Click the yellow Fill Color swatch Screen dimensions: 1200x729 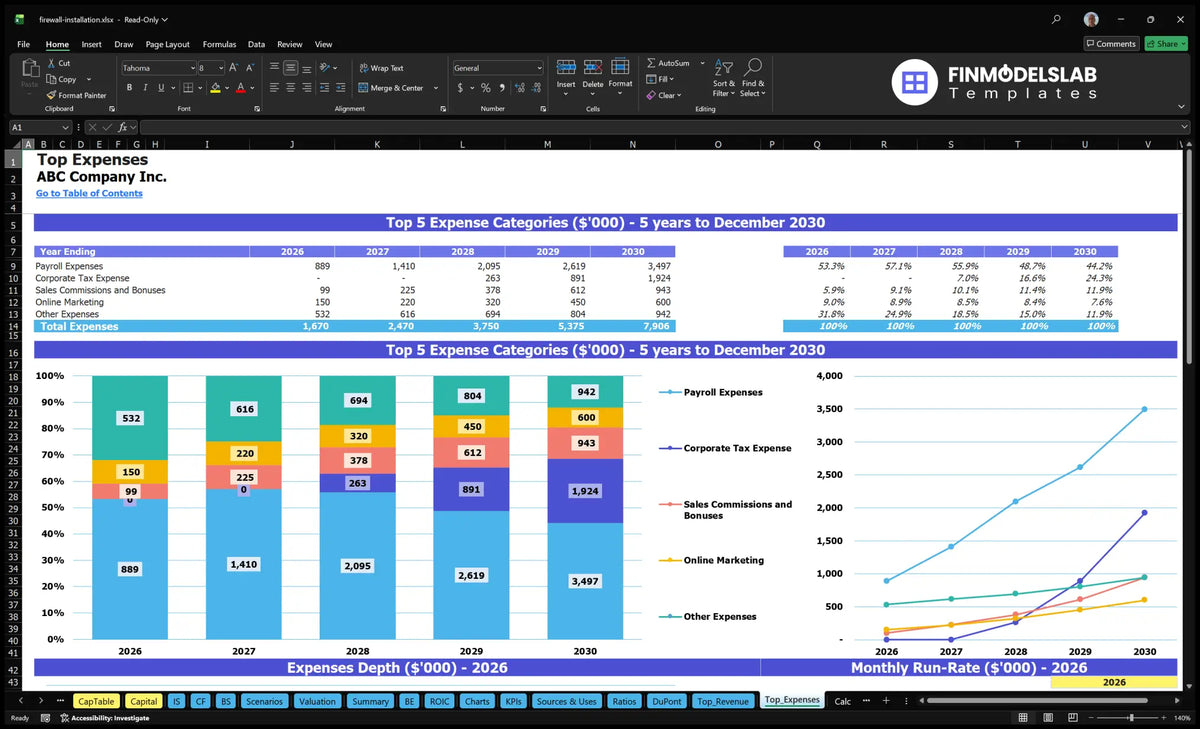pyautogui.click(x=216, y=88)
